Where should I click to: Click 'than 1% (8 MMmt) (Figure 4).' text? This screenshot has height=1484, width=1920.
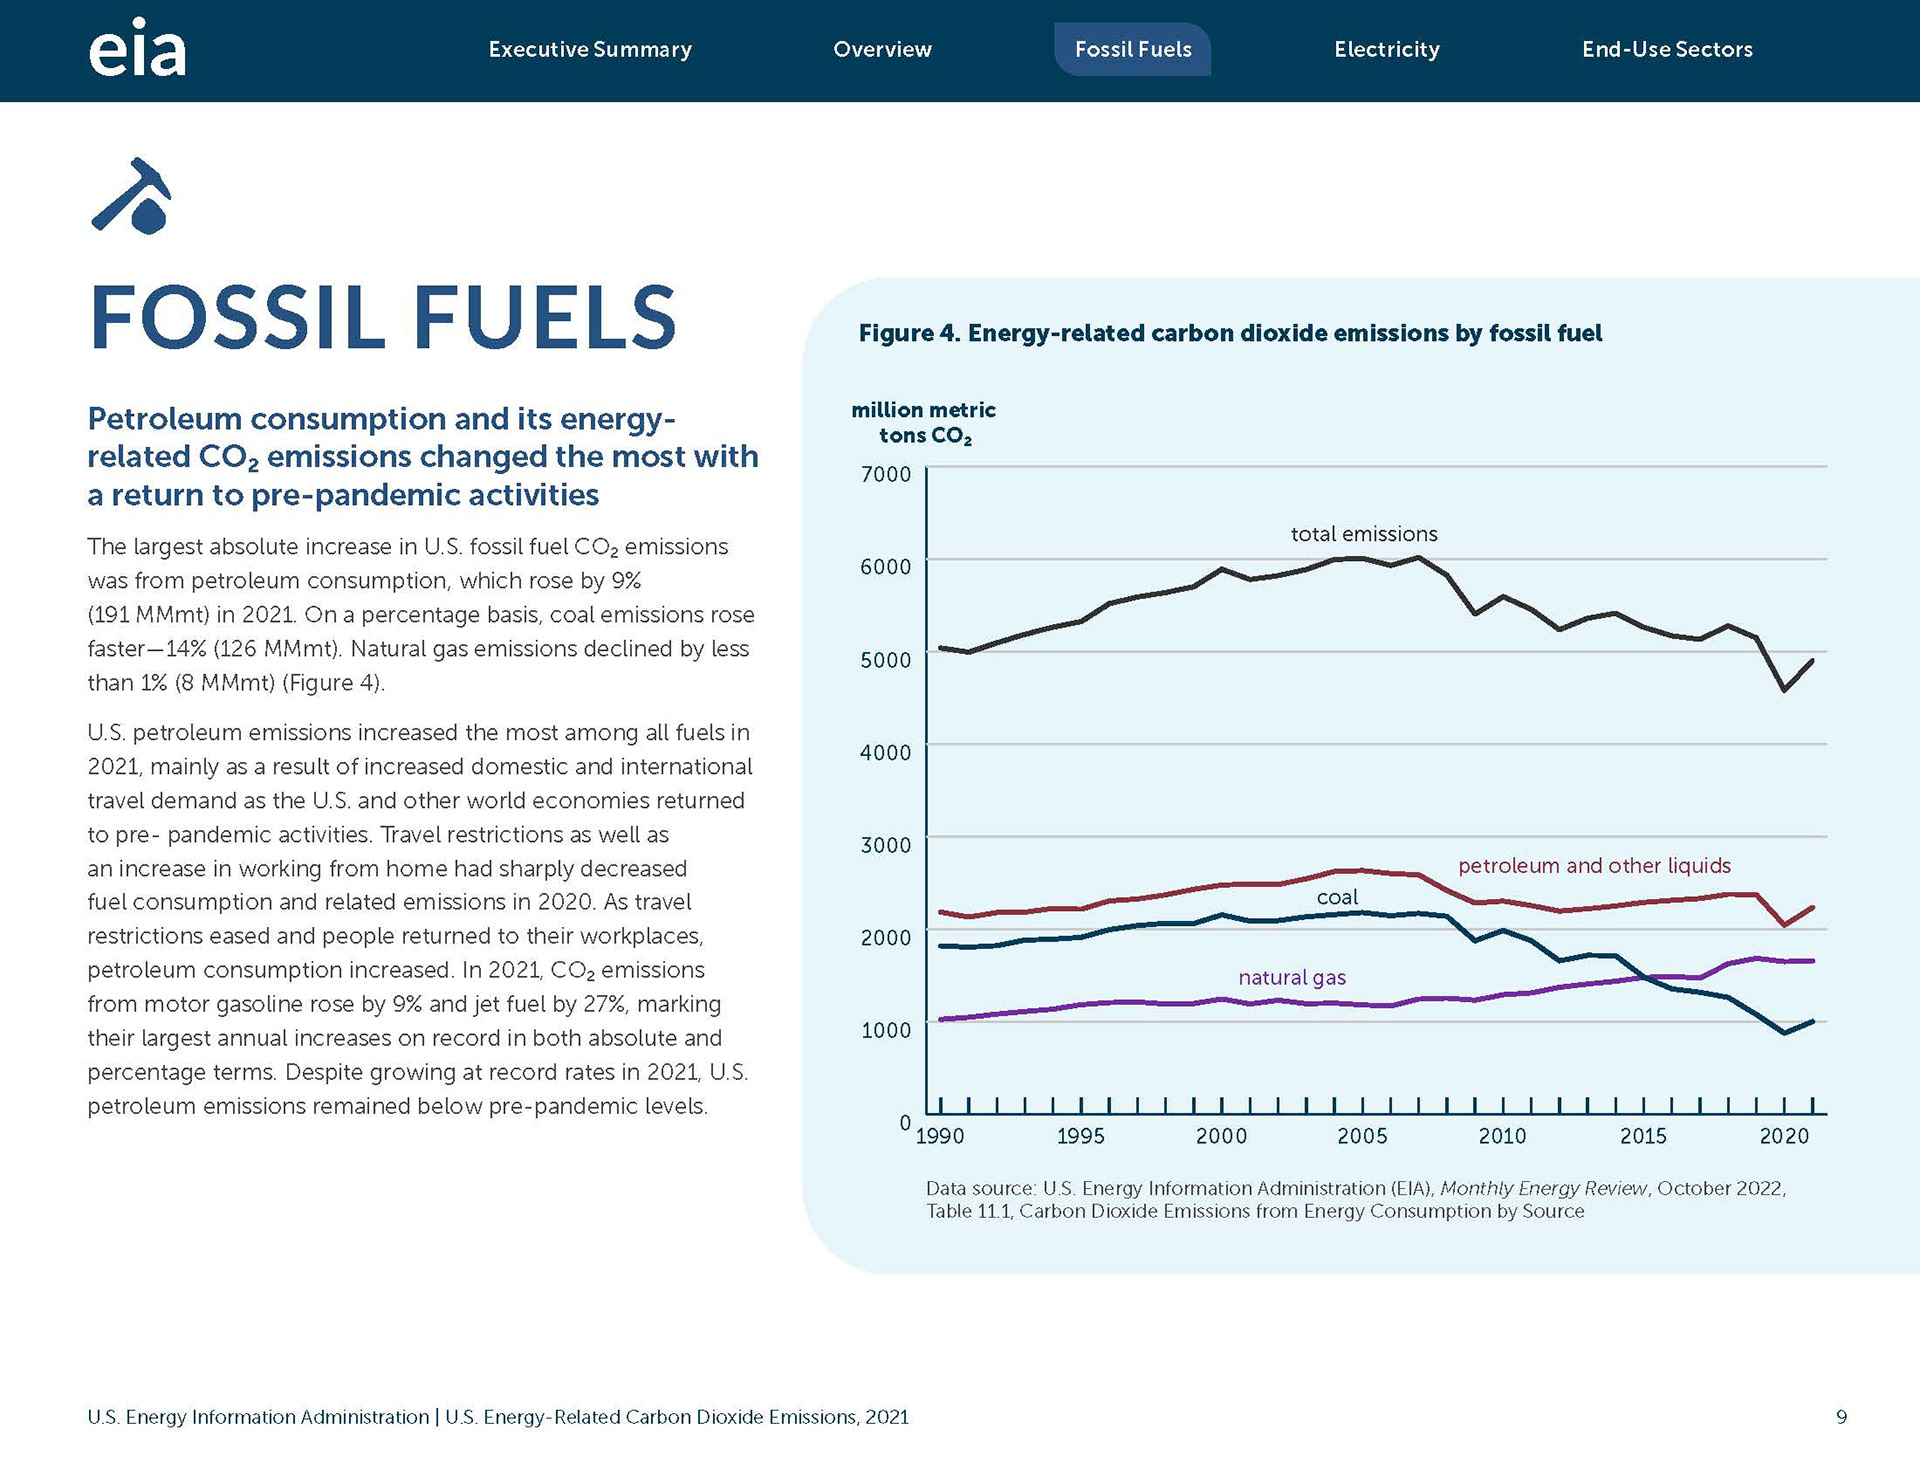click(x=236, y=683)
